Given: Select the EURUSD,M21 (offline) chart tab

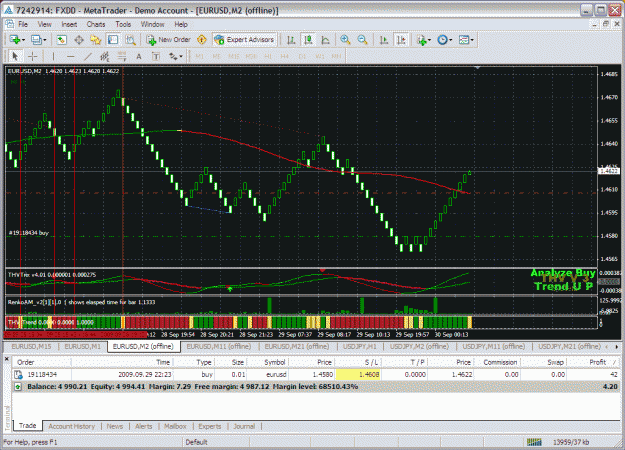Looking at the screenshot, I should (297, 347).
